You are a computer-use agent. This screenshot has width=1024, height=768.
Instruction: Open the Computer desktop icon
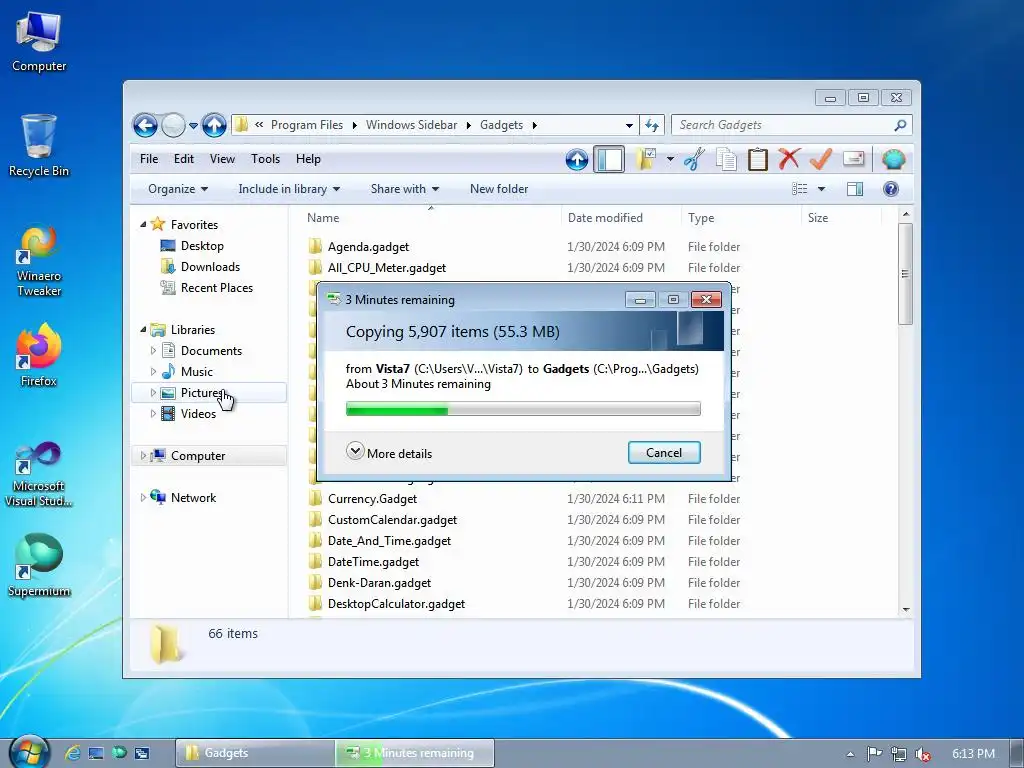39,42
